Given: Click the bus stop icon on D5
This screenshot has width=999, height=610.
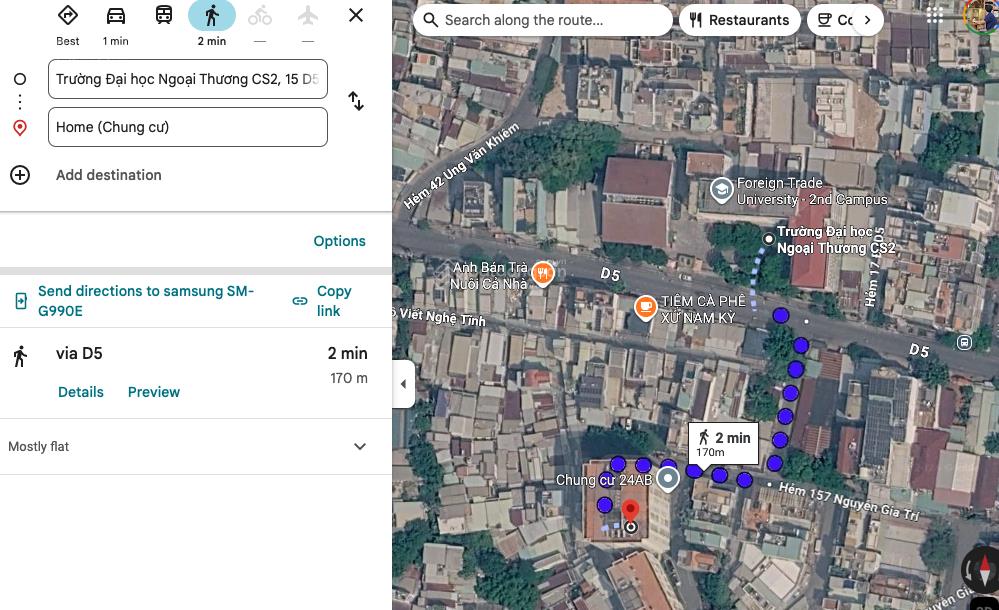Looking at the screenshot, I should [x=965, y=342].
